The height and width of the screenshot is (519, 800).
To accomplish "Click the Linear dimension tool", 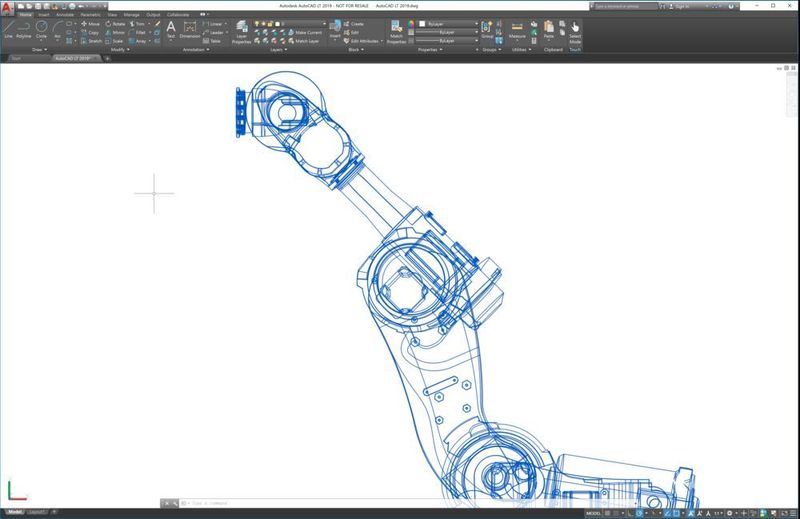I will click(213, 24).
